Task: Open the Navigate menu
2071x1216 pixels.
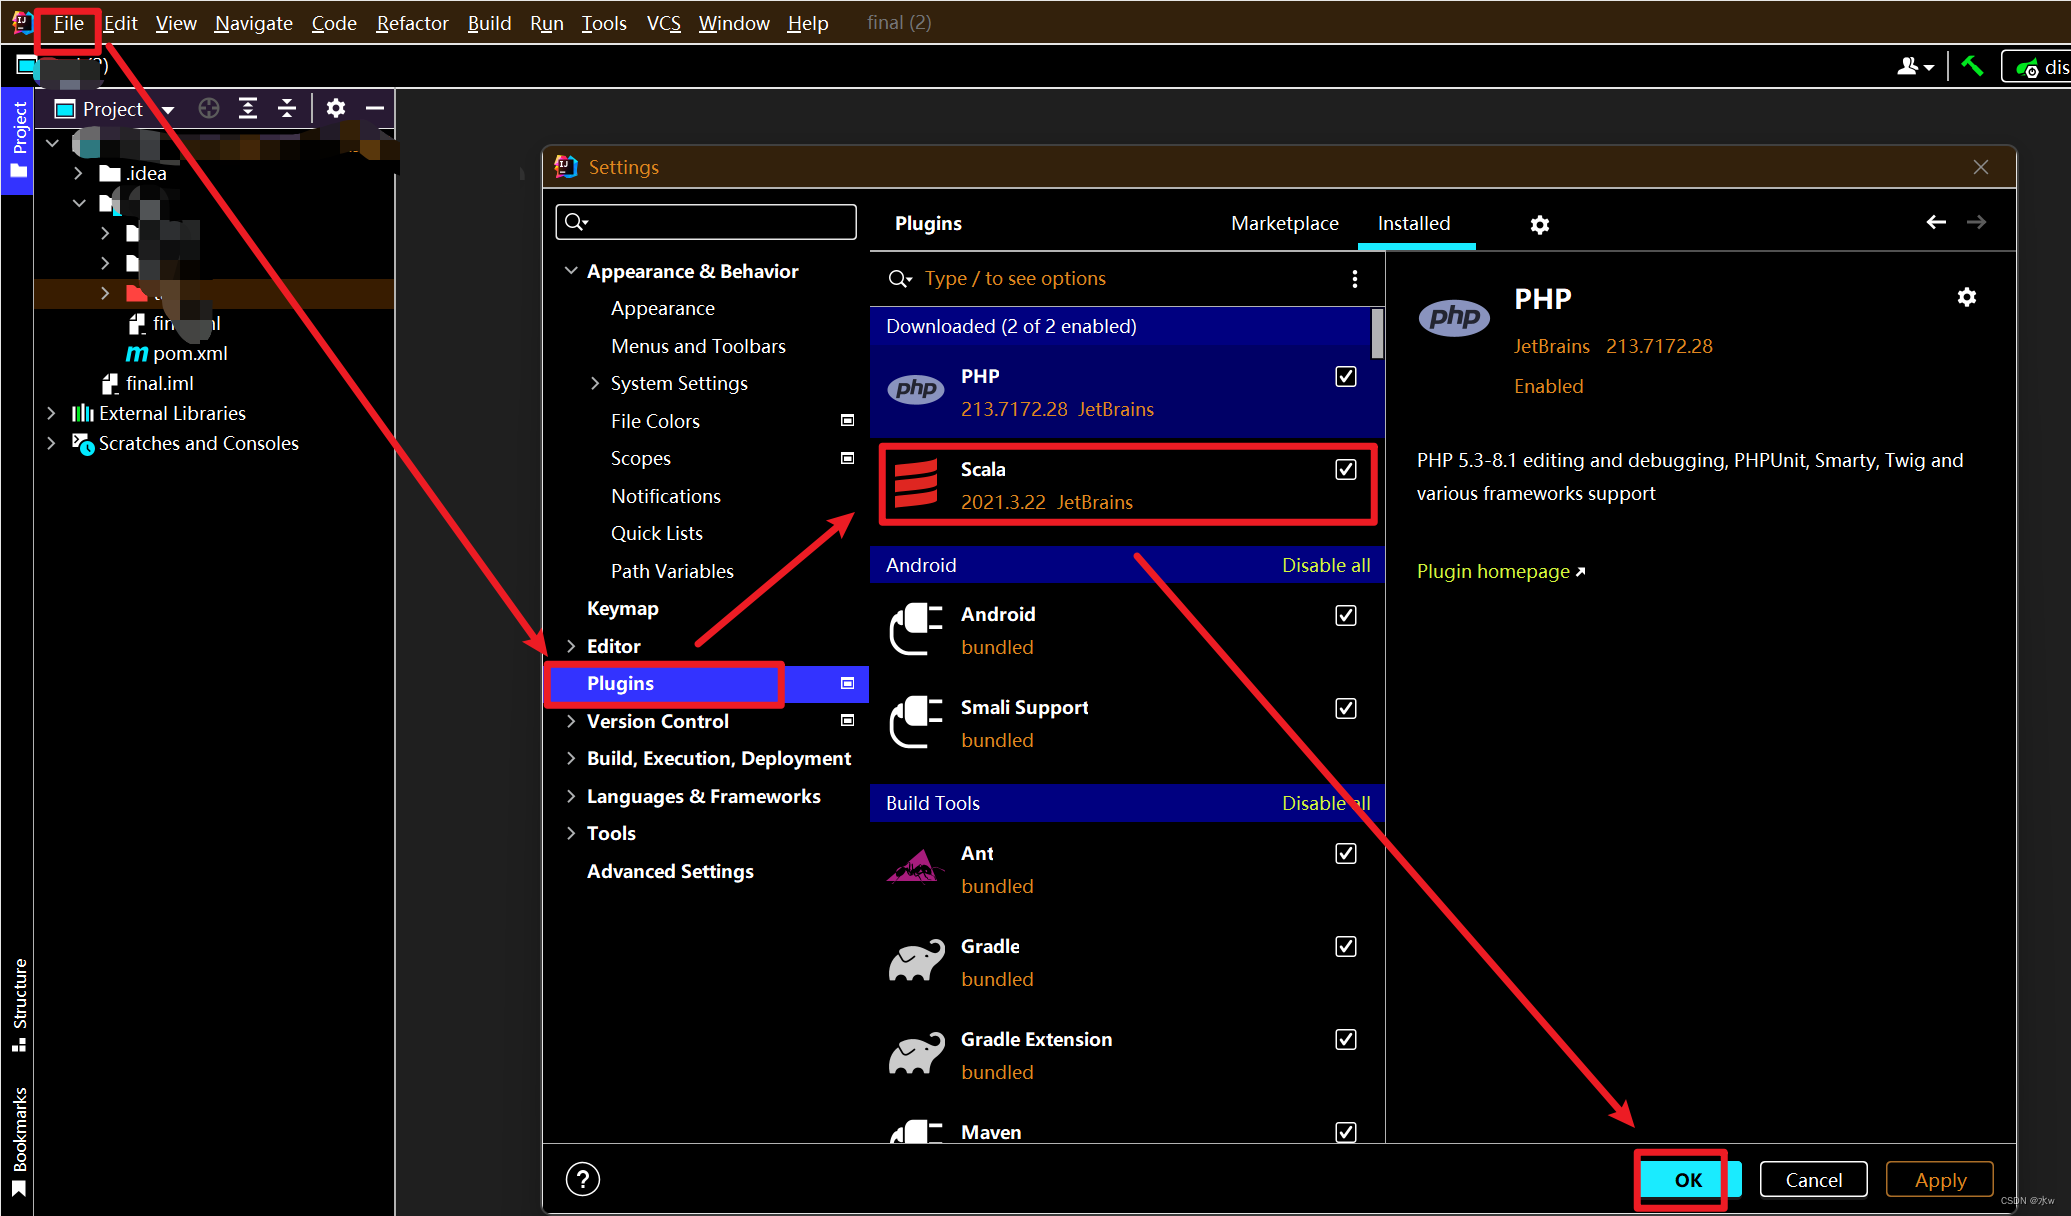Action: point(253,23)
